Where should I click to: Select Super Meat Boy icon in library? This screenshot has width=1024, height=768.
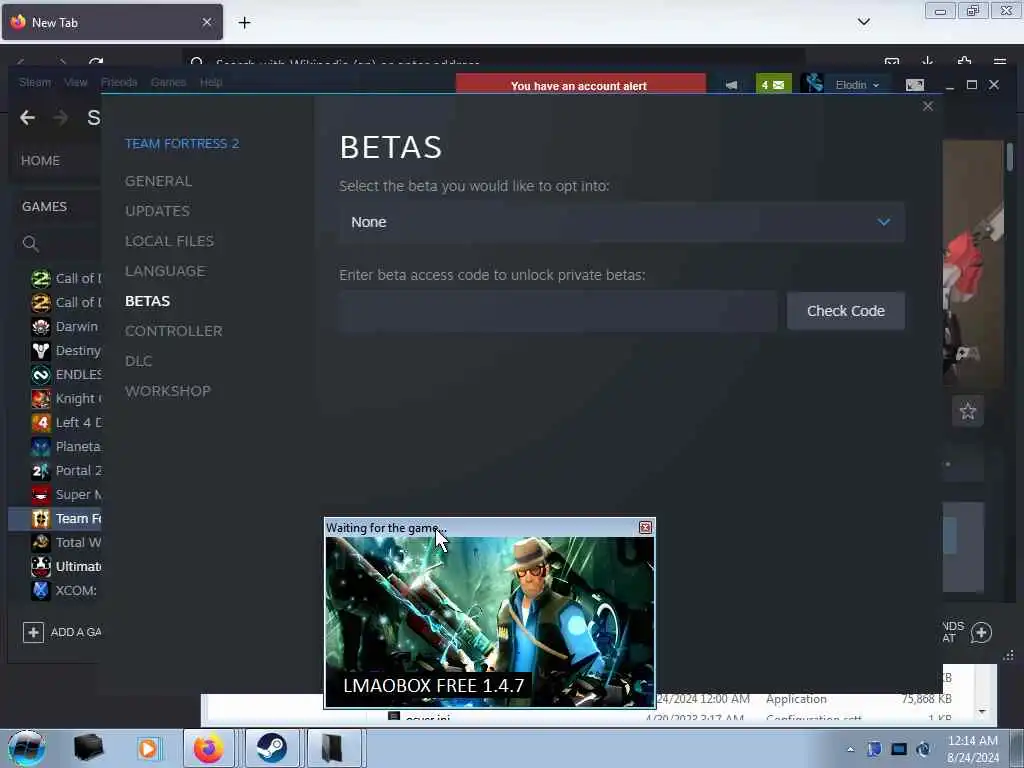[x=41, y=494]
